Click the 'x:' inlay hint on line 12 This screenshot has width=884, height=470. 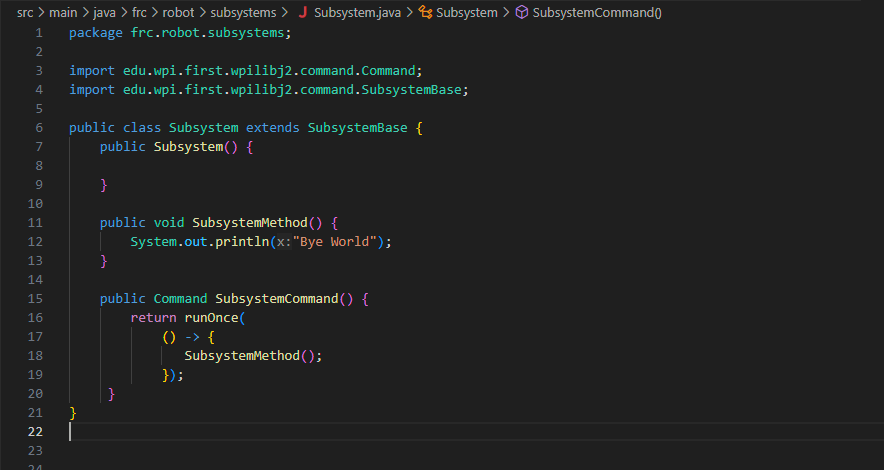(284, 241)
